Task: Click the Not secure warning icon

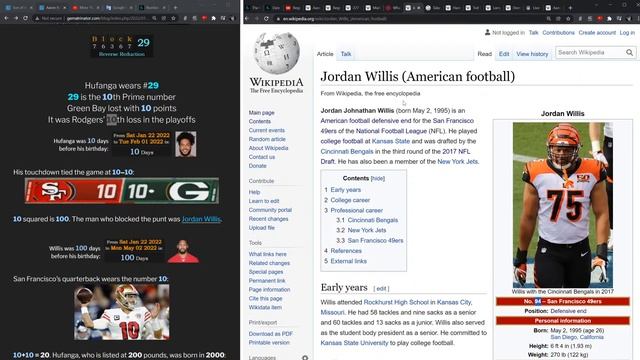Action: pos(37,18)
